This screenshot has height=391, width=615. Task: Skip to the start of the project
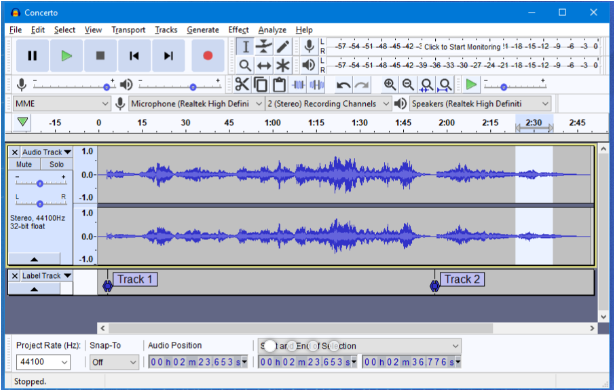click(134, 56)
